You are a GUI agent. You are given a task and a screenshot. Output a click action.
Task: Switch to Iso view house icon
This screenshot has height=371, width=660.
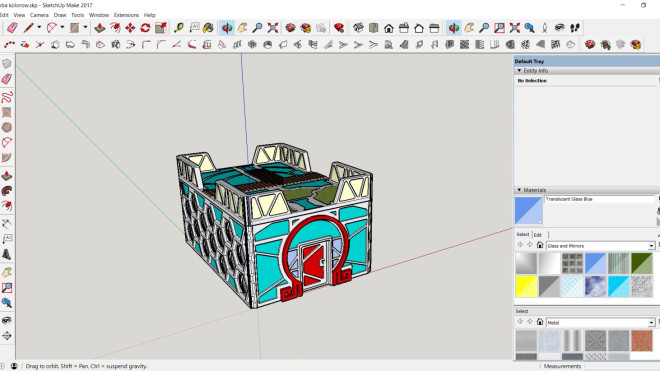[358, 28]
